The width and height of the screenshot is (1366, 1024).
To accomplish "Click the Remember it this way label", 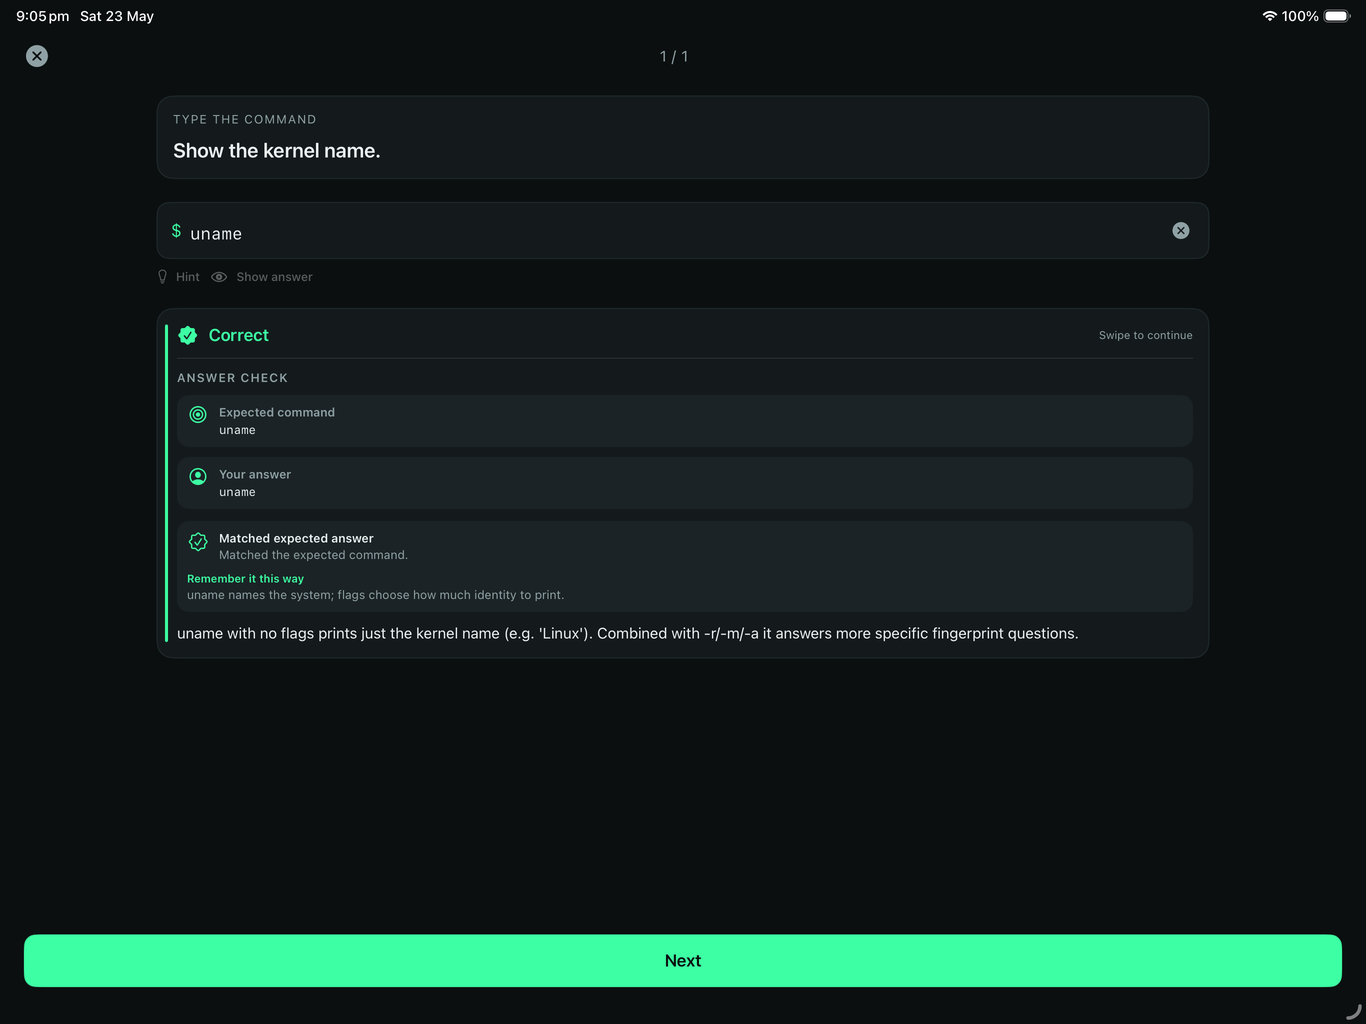I will point(245,579).
